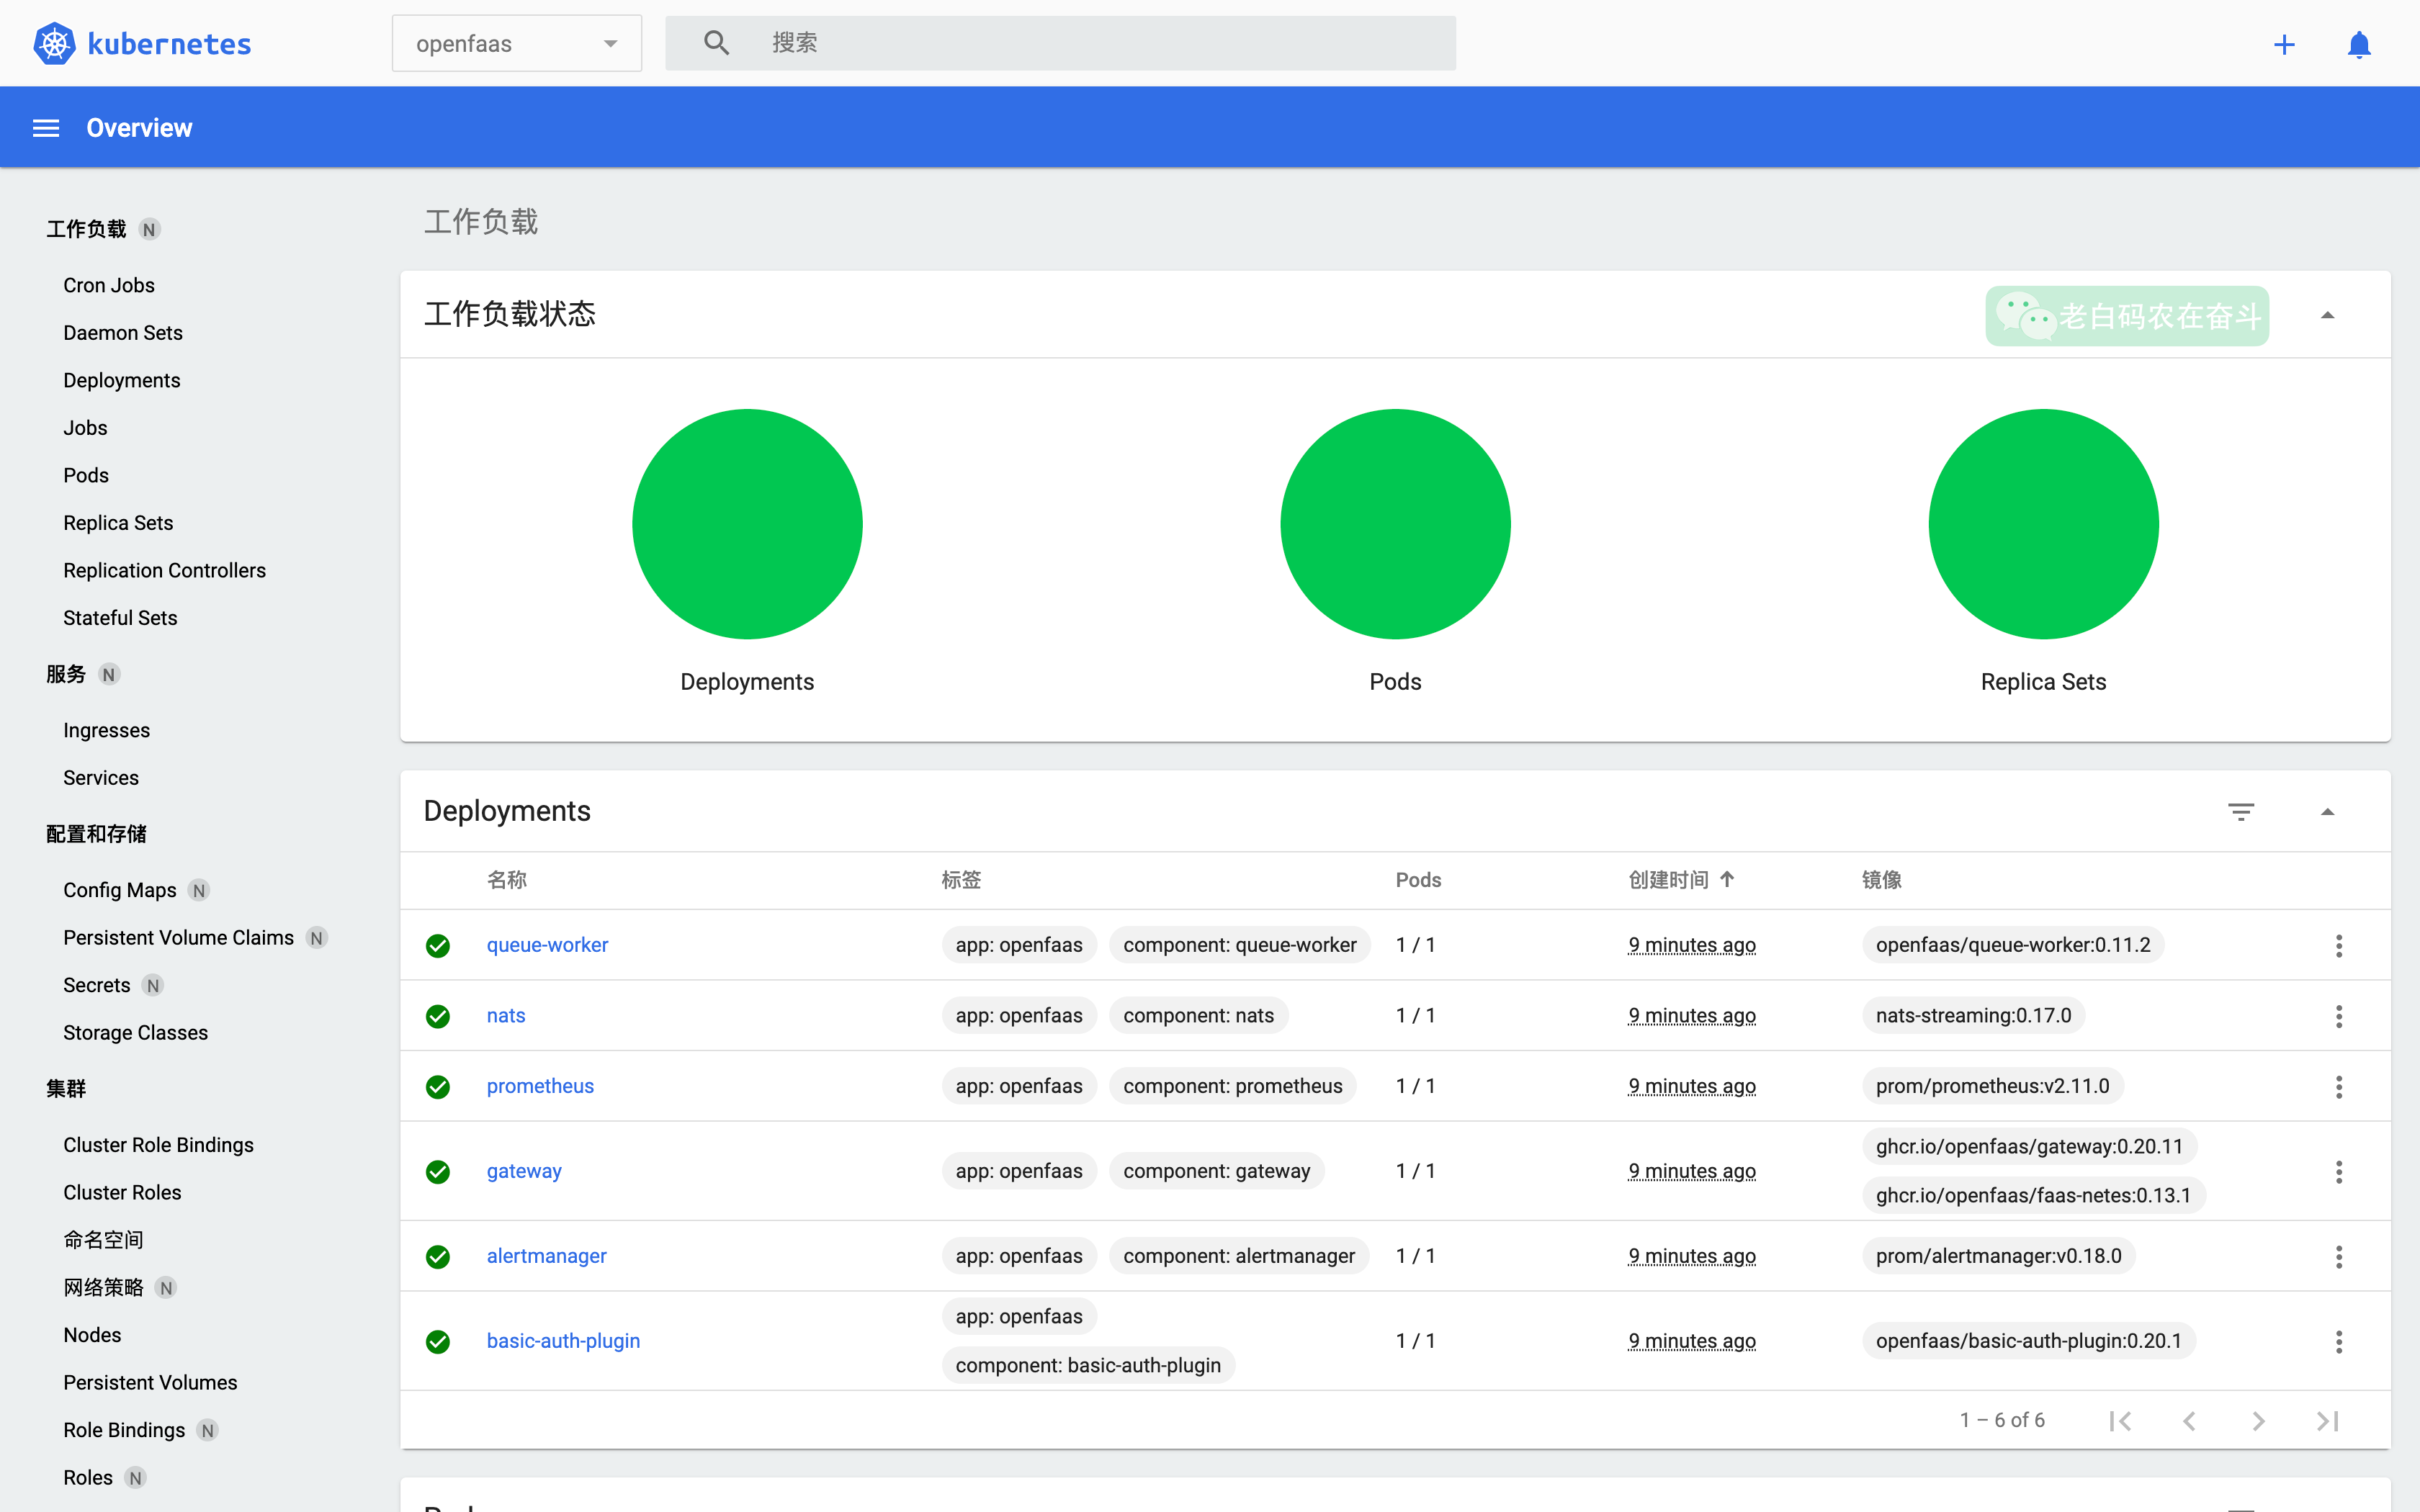
Task: Sort by 创建时间 column header
Action: point(1668,879)
